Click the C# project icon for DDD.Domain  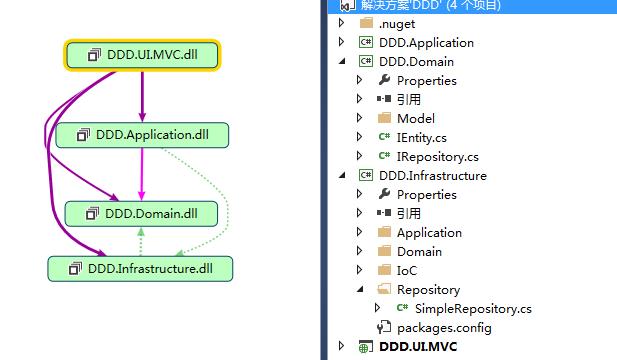coord(366,61)
